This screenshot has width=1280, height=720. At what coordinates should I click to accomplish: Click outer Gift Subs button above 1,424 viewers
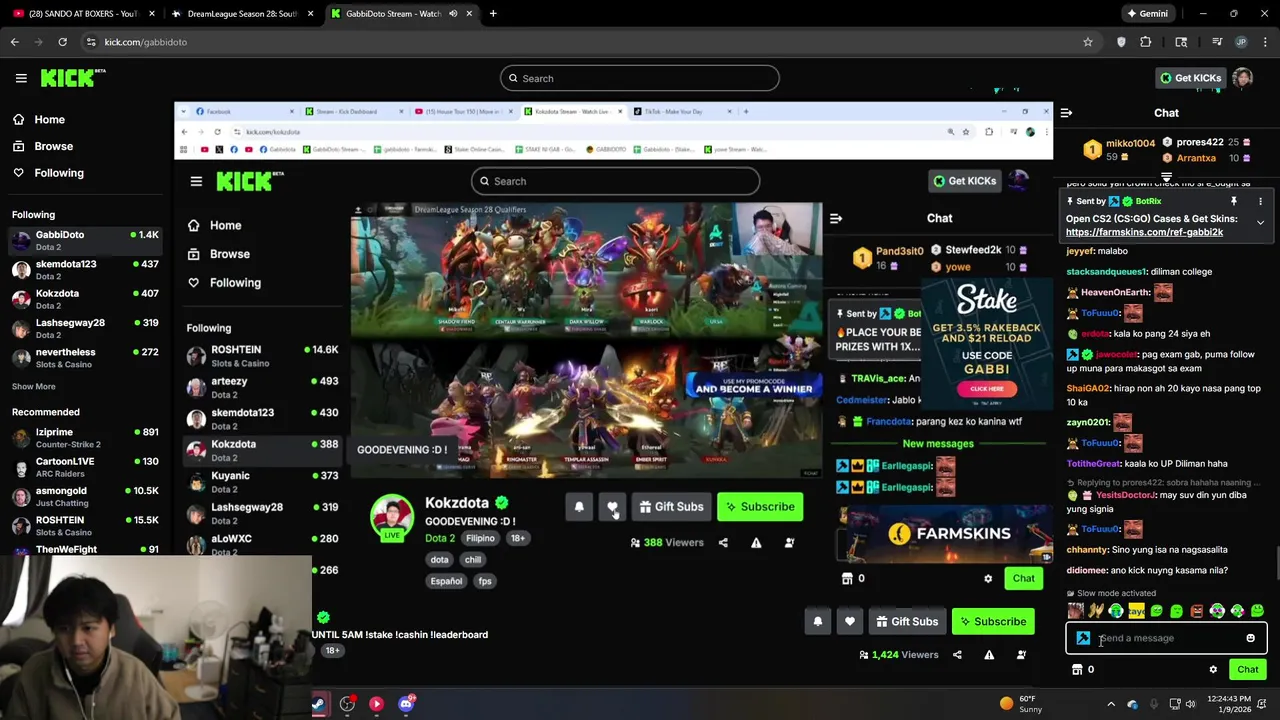[907, 622]
